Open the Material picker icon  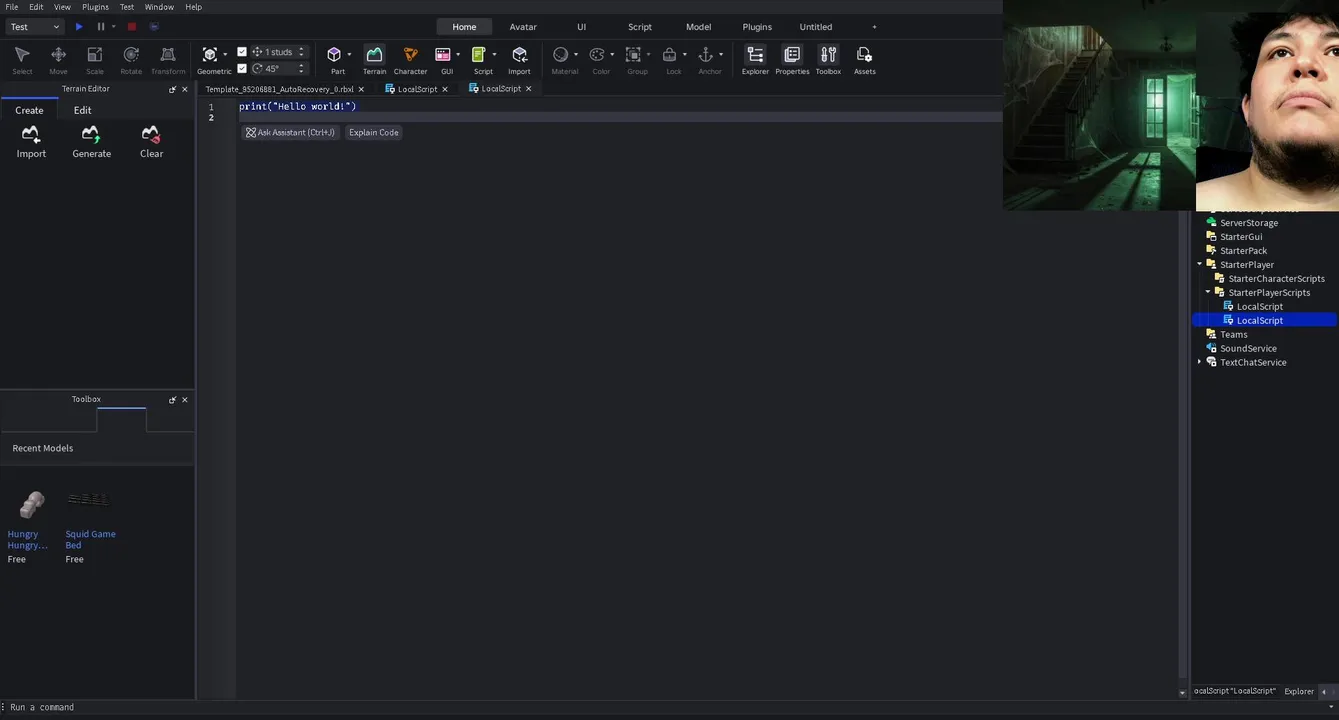561,55
